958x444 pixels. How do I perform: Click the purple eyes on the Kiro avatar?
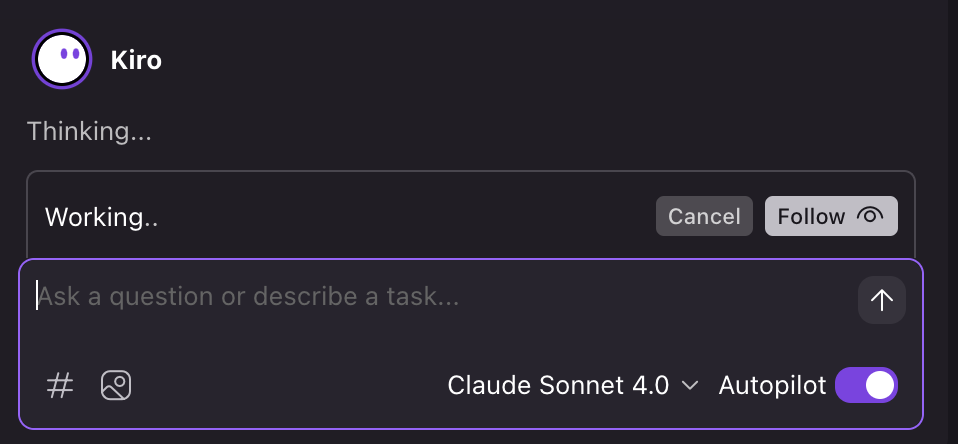(70, 54)
